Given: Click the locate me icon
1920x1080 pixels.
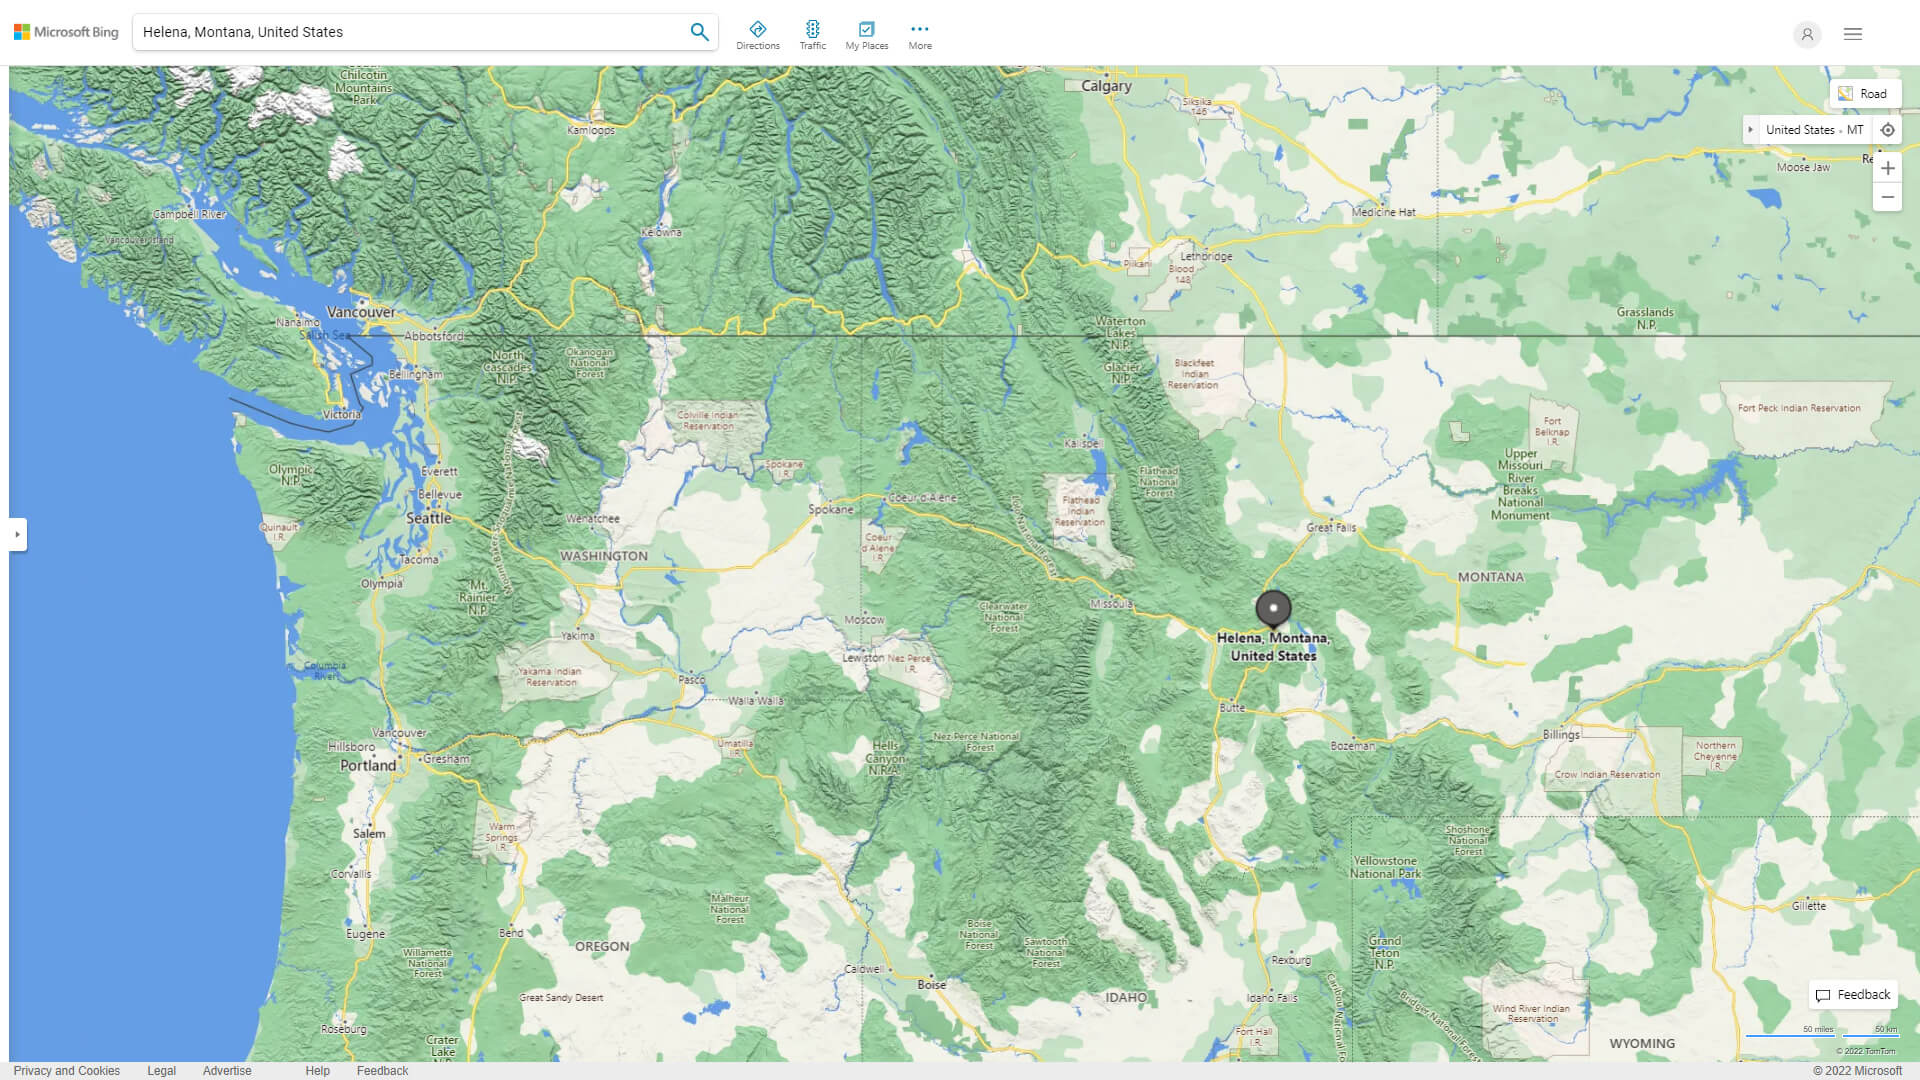Looking at the screenshot, I should click(1887, 130).
